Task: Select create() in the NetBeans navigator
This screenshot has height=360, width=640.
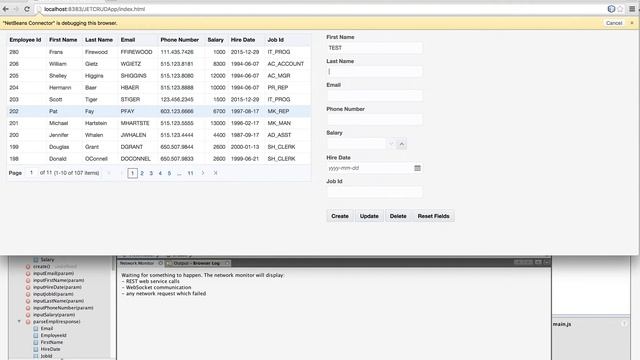Action: point(41,267)
